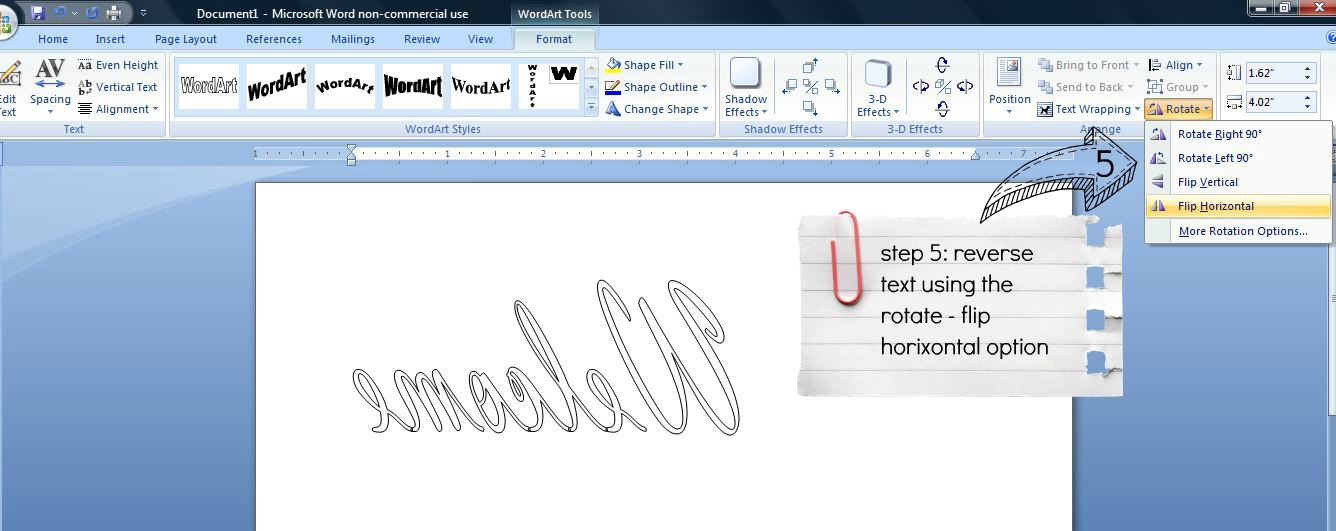The height and width of the screenshot is (531, 1336).
Task: Click the Save icon in quick access toolbar
Action: [x=38, y=13]
